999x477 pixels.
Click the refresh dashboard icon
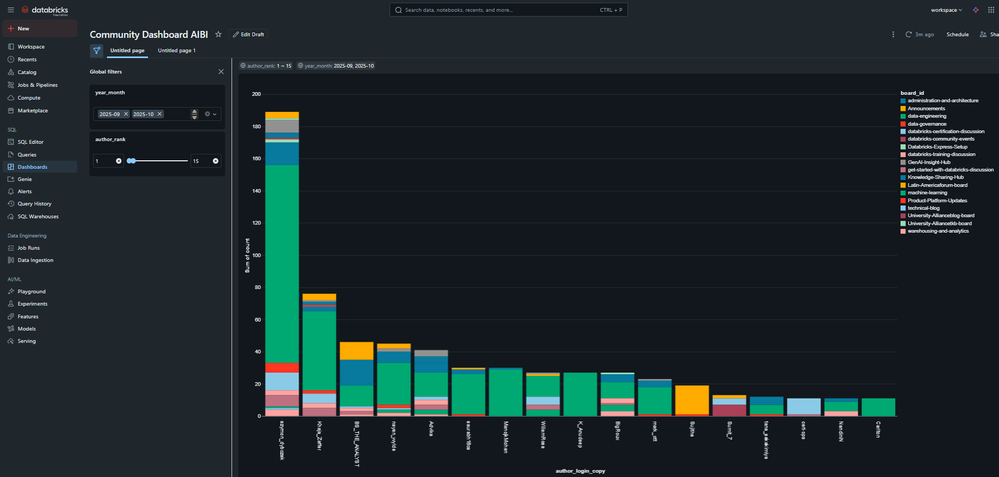click(907, 34)
